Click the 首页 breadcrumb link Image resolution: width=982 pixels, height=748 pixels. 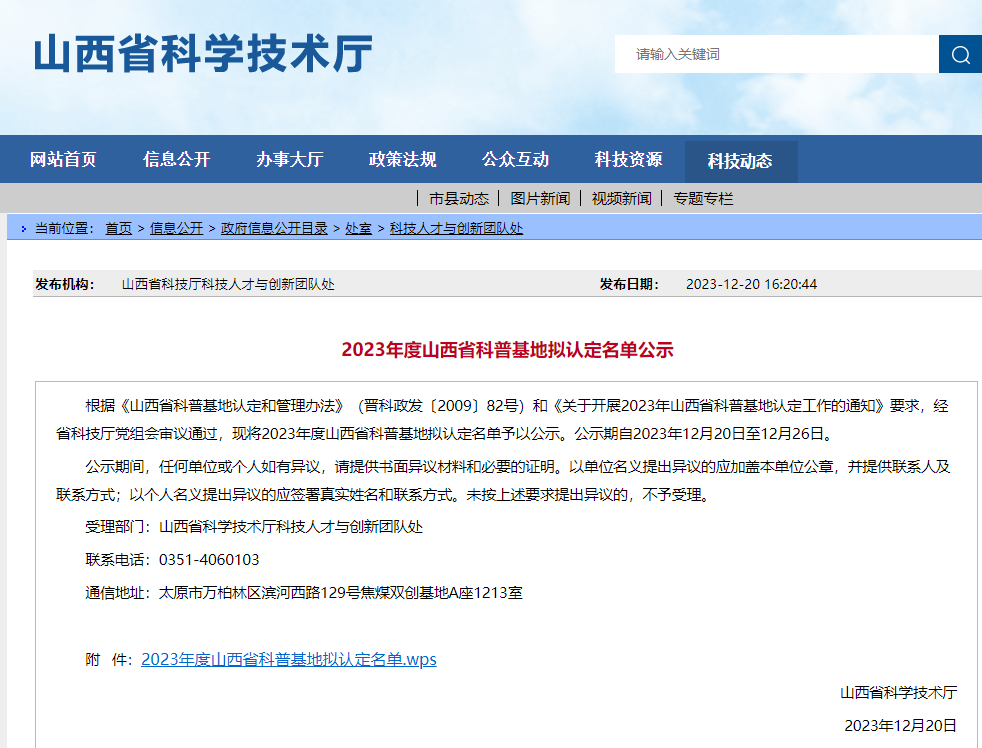tap(118, 228)
